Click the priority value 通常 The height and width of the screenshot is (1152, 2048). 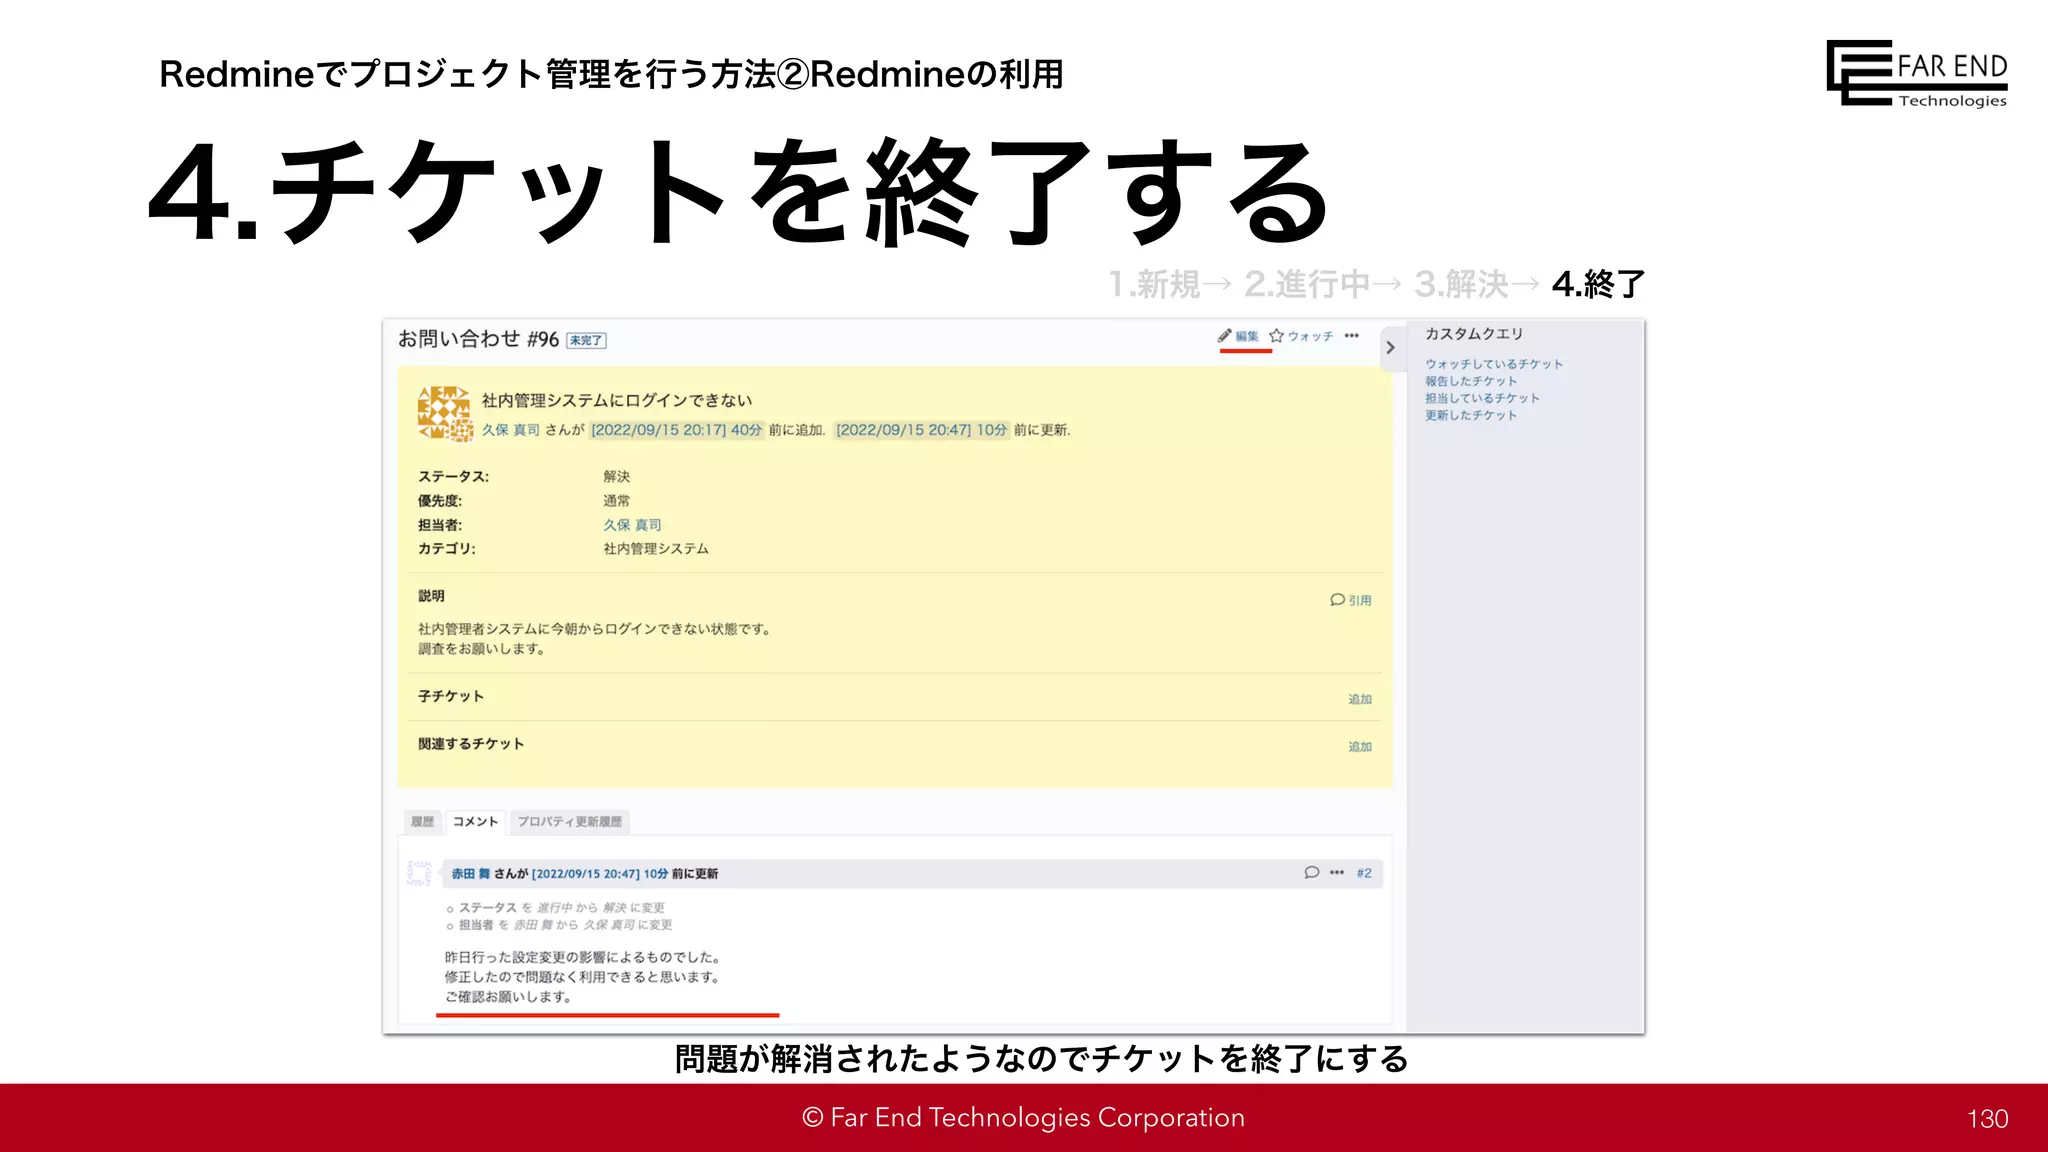click(x=617, y=501)
